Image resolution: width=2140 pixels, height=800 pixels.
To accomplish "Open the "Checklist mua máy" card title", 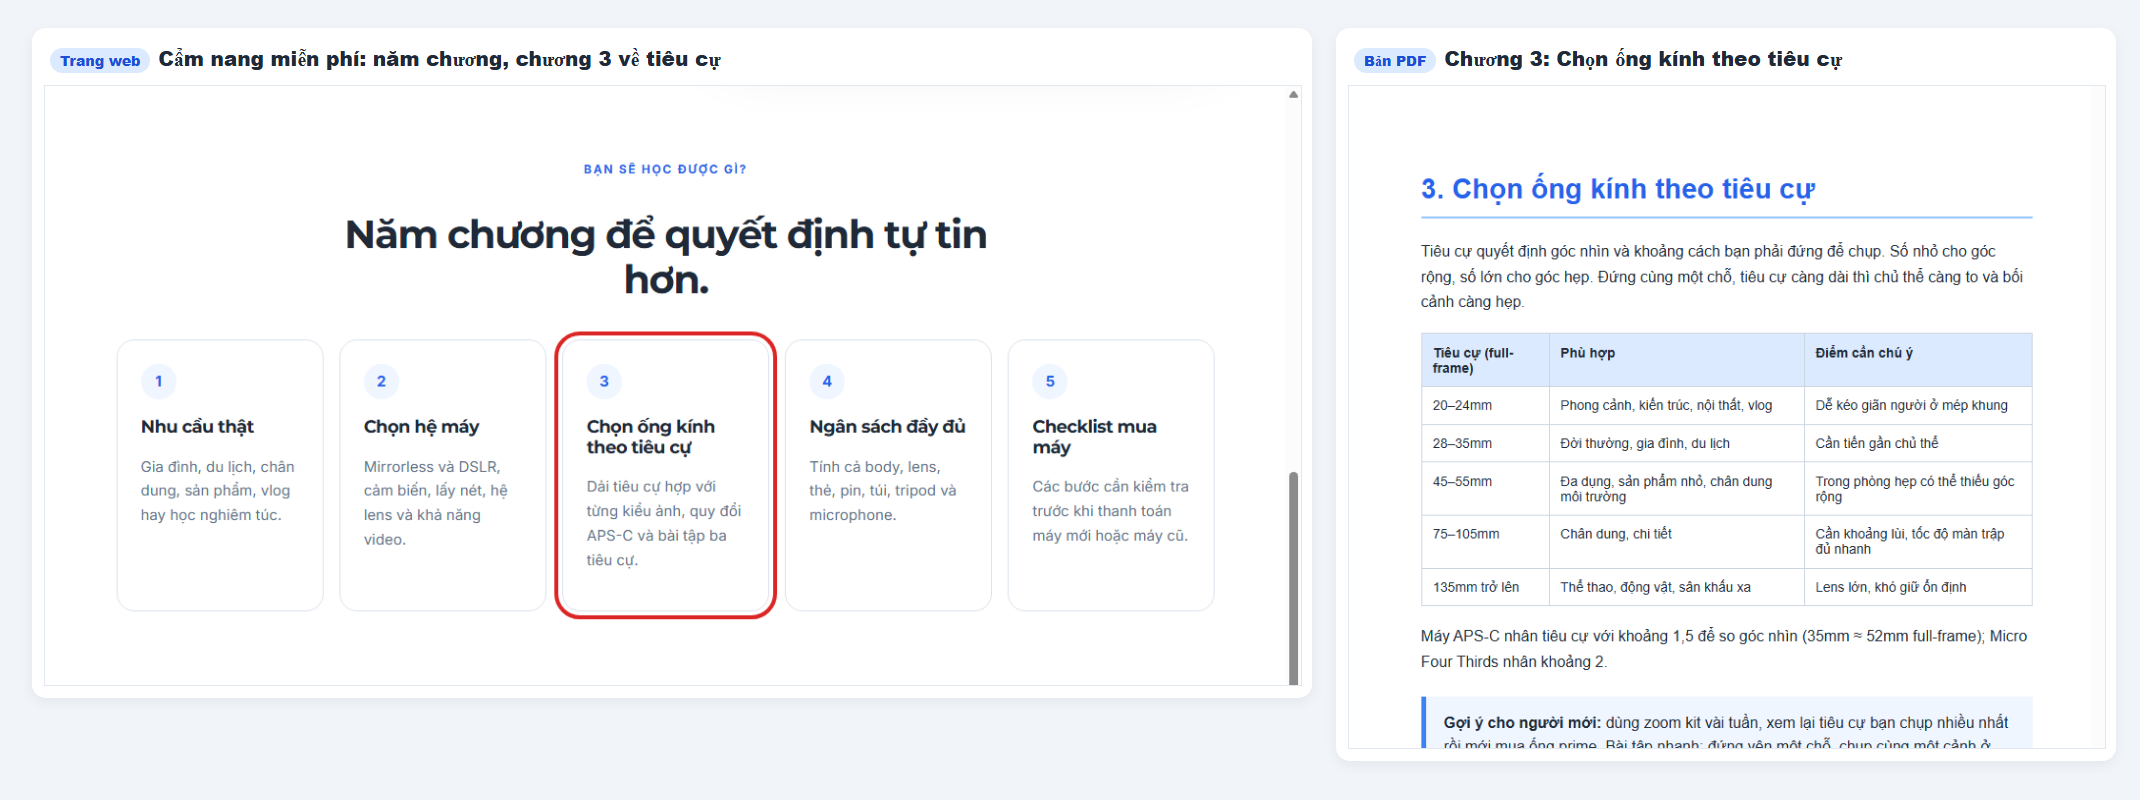I will point(1095,437).
